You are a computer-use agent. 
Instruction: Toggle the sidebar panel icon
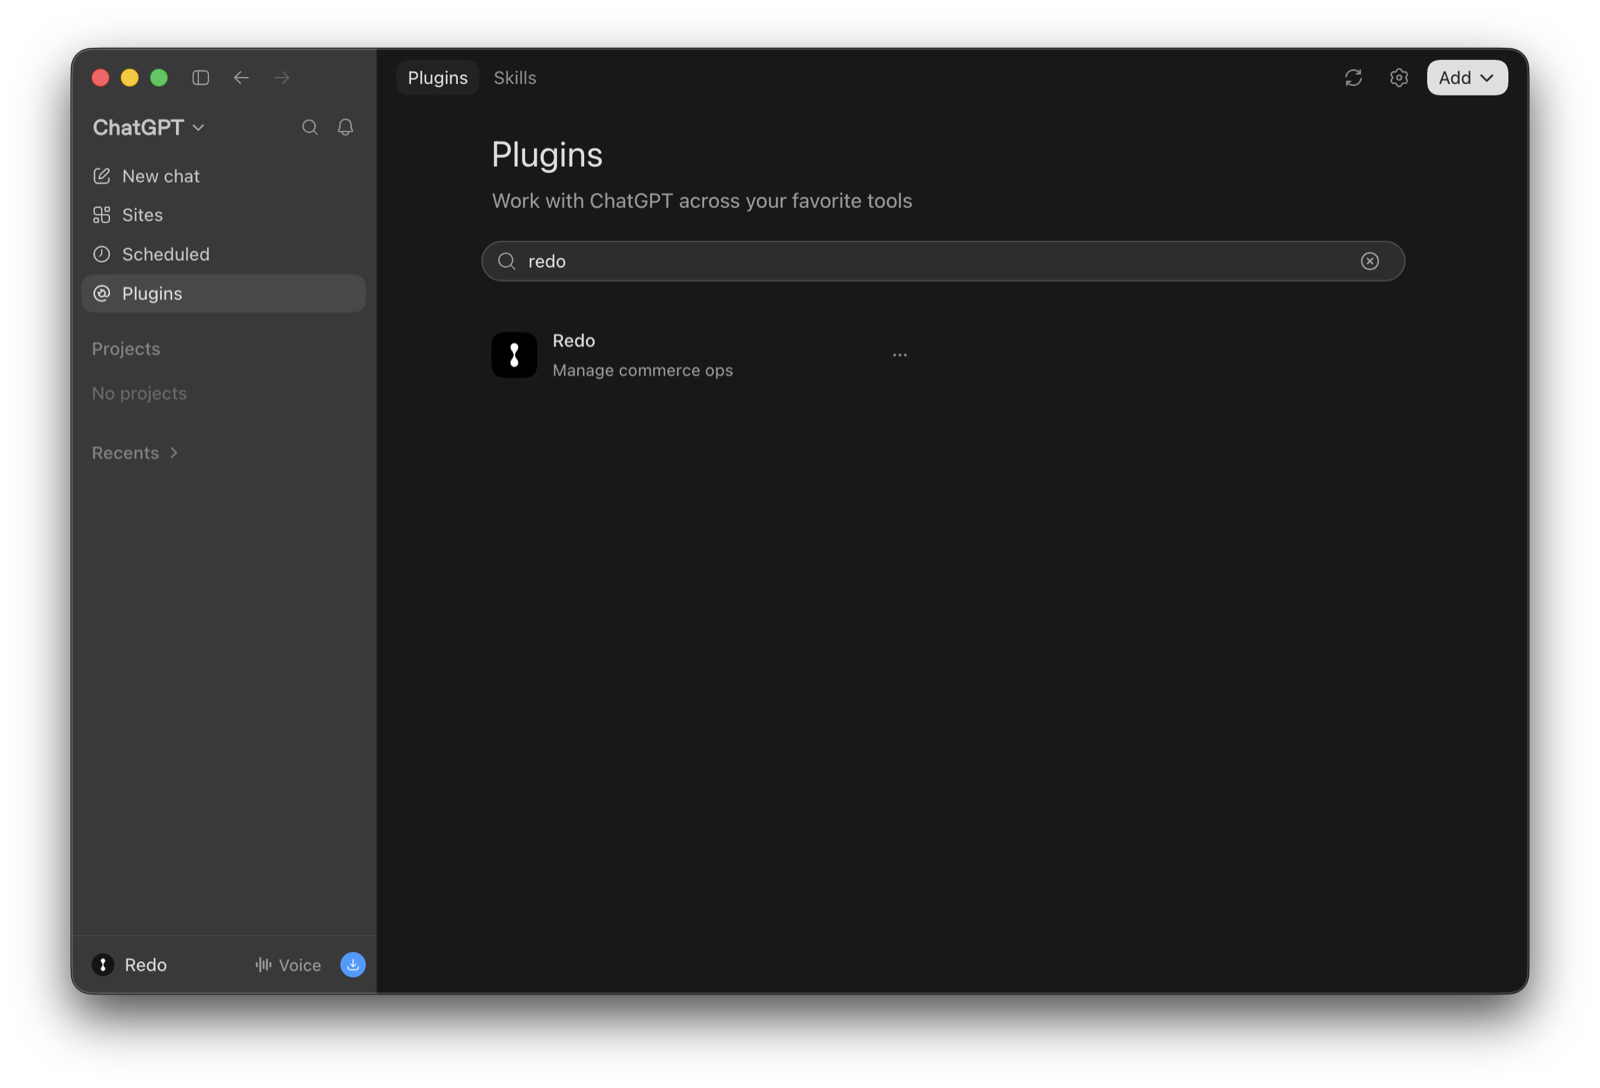[201, 77]
